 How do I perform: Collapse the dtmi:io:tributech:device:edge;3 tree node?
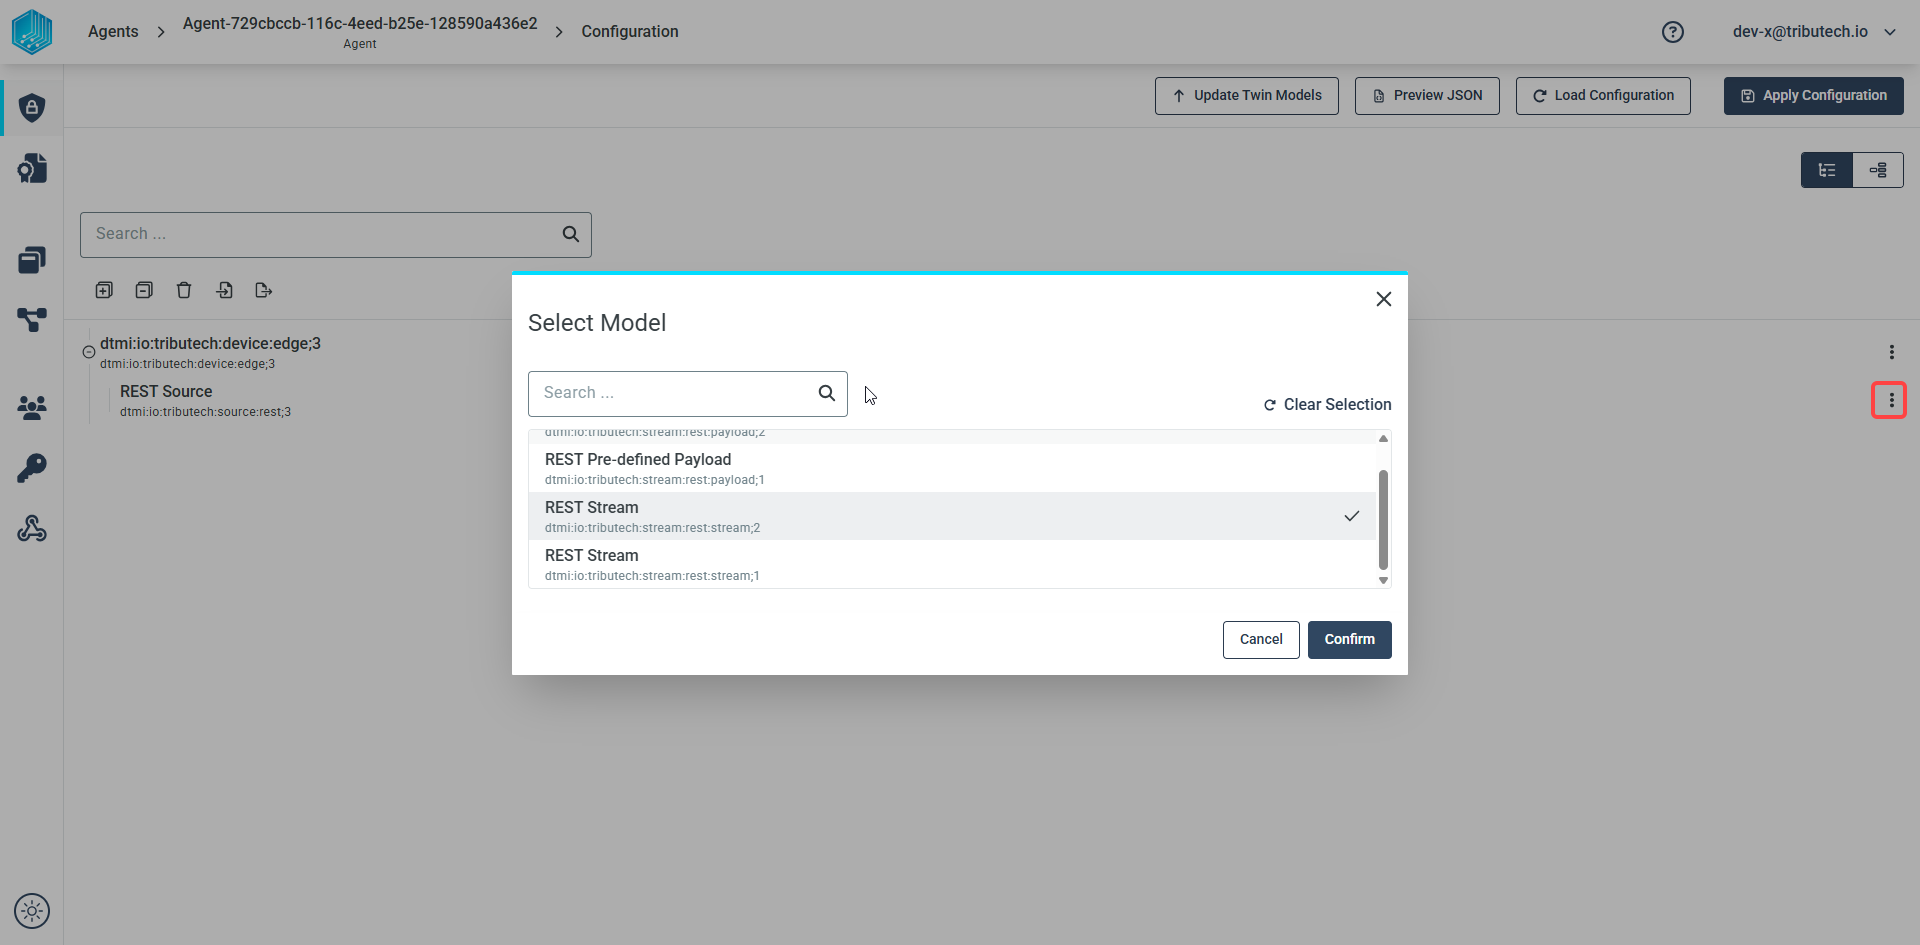(x=89, y=352)
